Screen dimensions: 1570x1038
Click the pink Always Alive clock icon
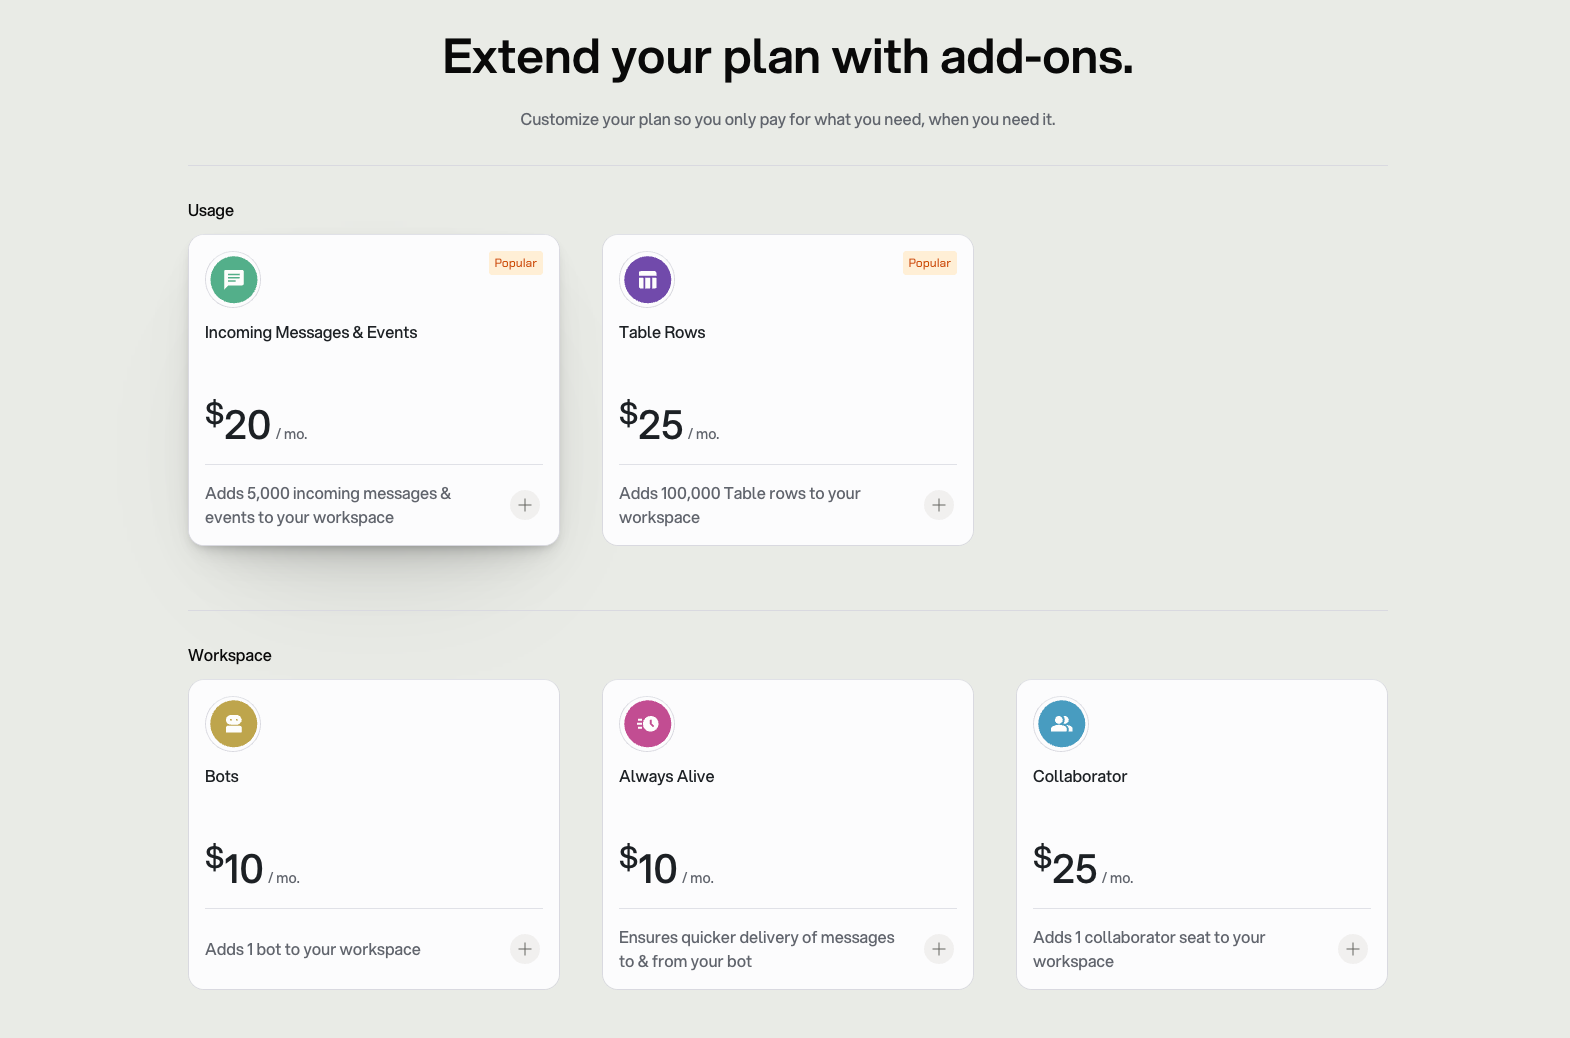647,723
